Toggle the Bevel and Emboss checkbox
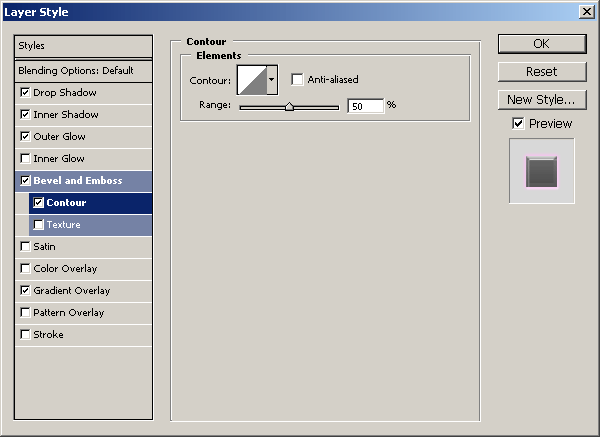 (25, 181)
